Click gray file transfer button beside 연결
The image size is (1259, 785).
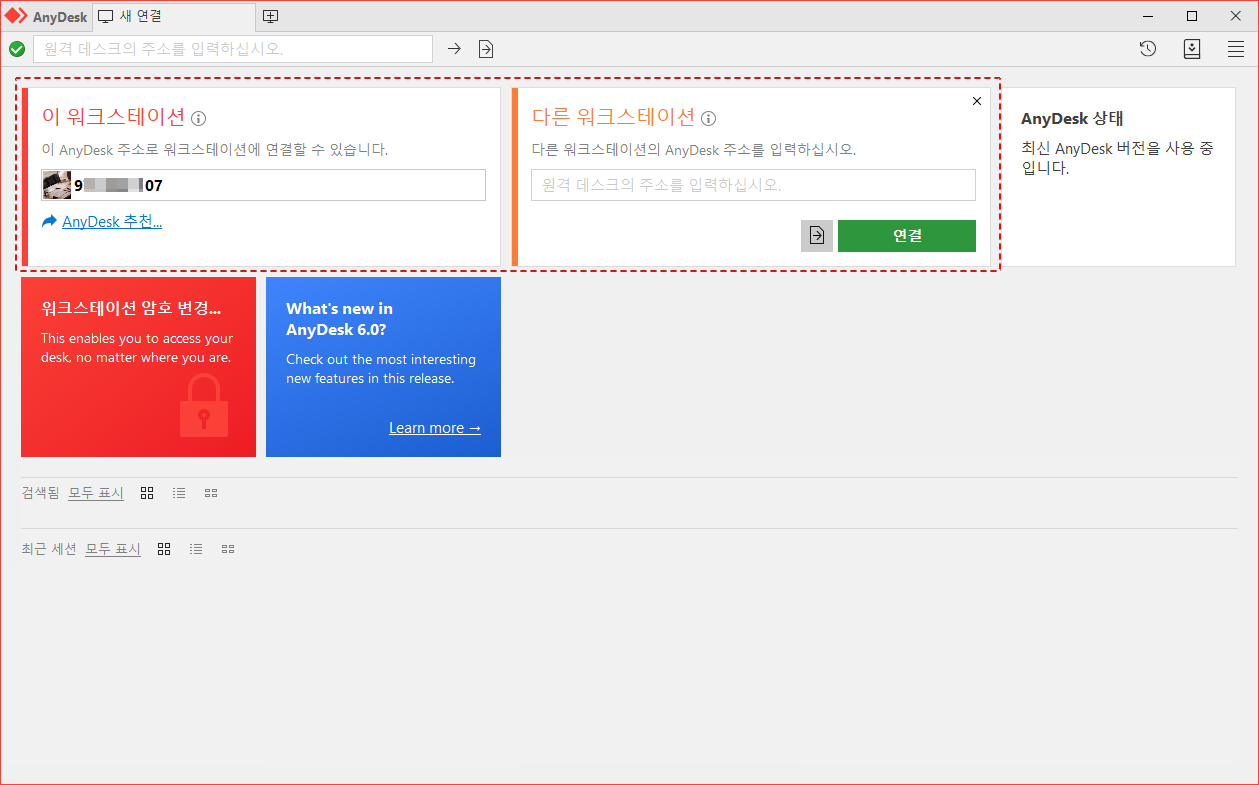click(x=817, y=236)
